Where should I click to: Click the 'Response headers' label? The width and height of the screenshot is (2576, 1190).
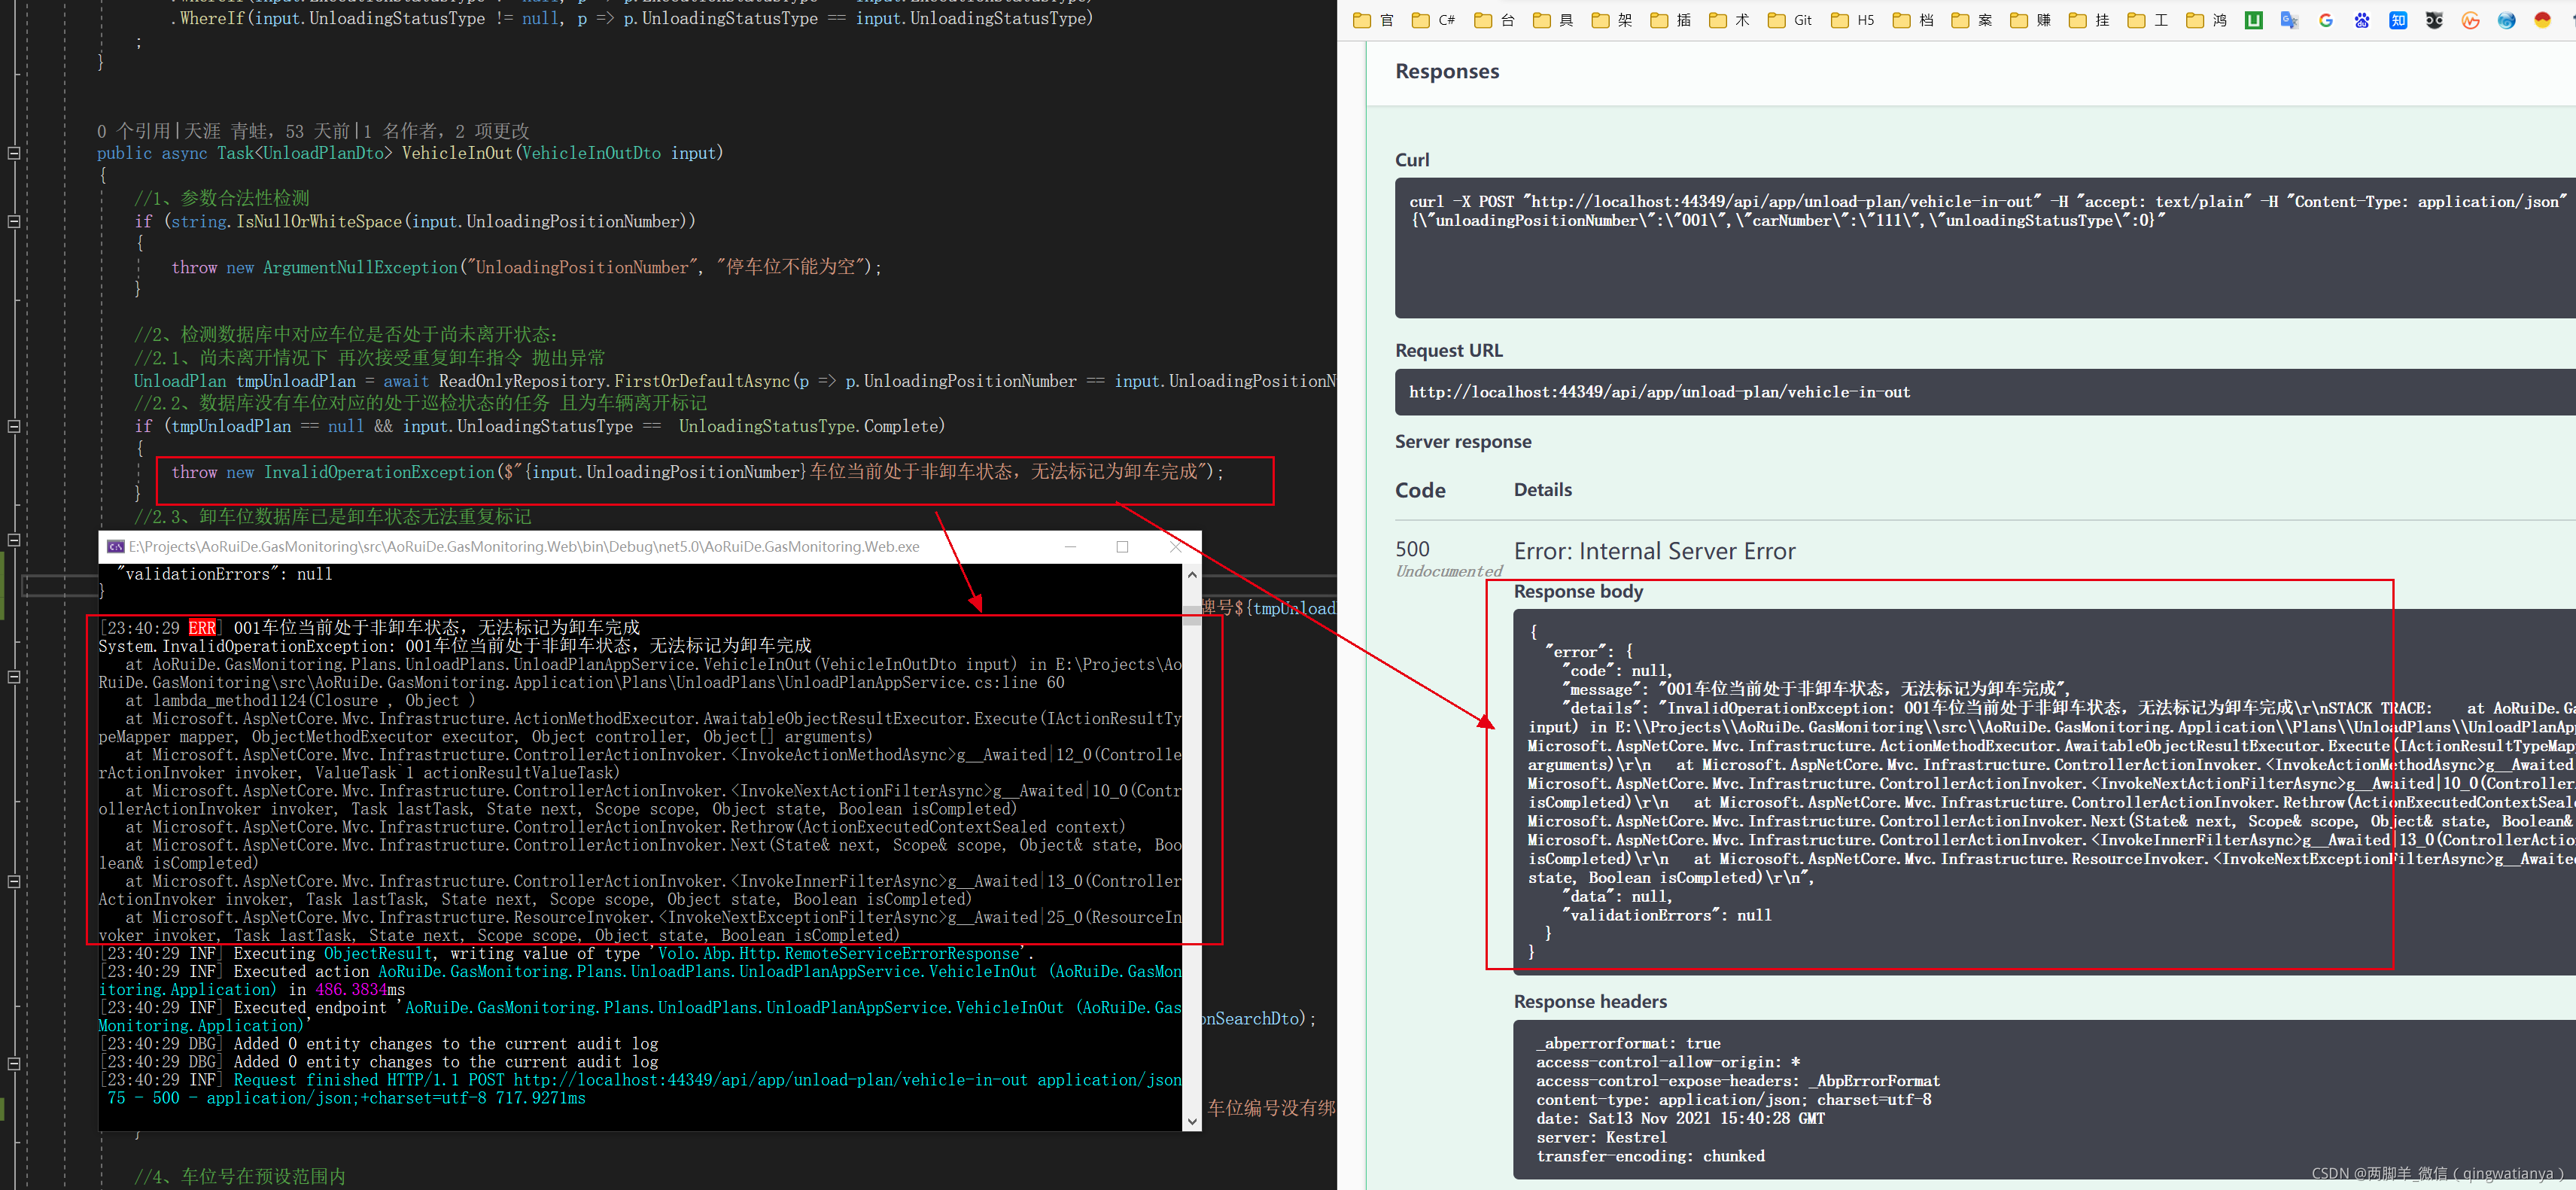point(1590,1002)
